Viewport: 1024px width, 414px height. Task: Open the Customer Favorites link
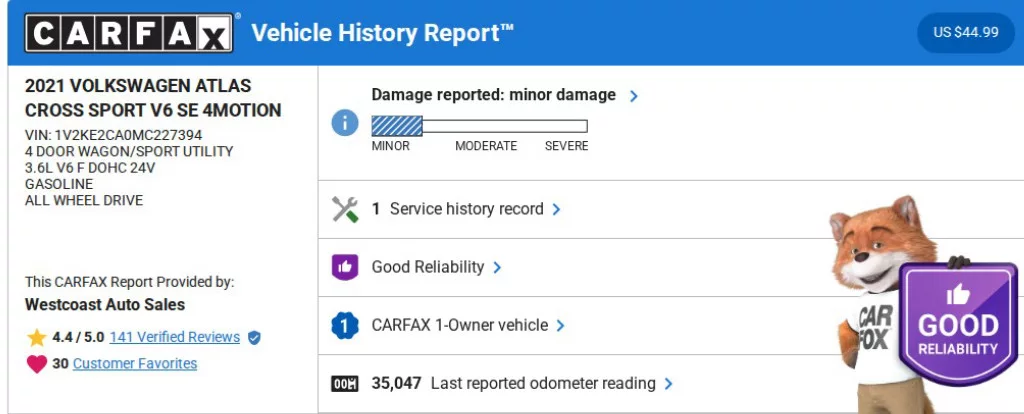click(134, 364)
